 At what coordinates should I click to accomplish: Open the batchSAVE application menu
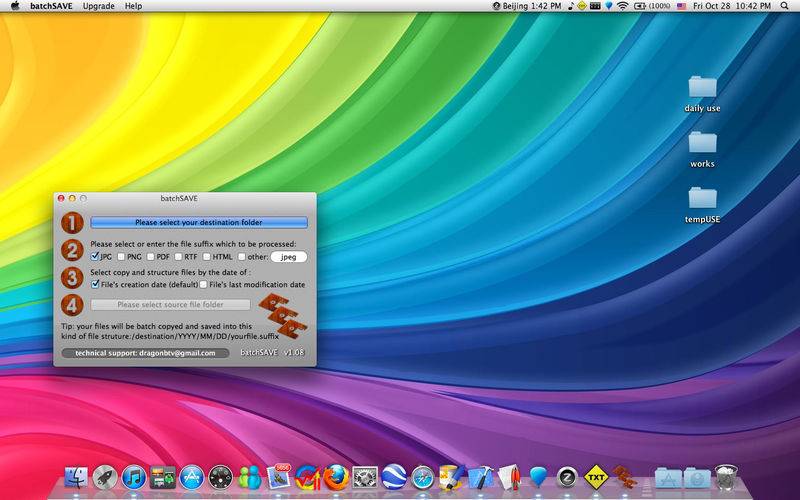pos(51,6)
